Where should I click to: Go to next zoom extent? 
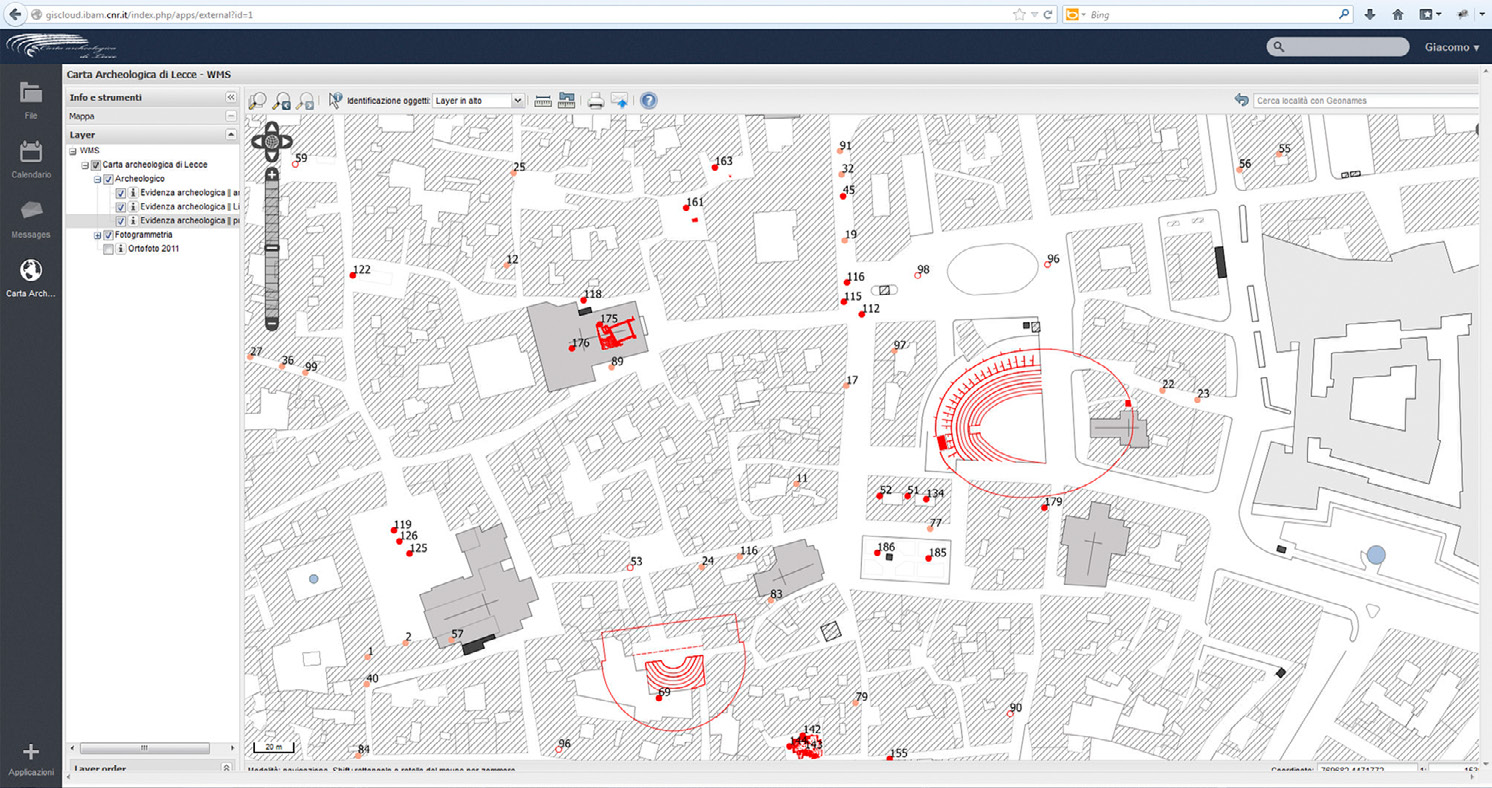pos(306,101)
